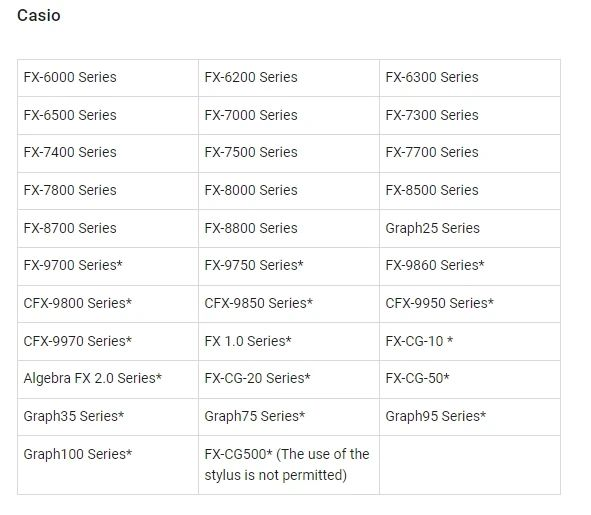Select the FX-6300 Series cell
The width and height of the screenshot is (591, 515).
pos(470,78)
